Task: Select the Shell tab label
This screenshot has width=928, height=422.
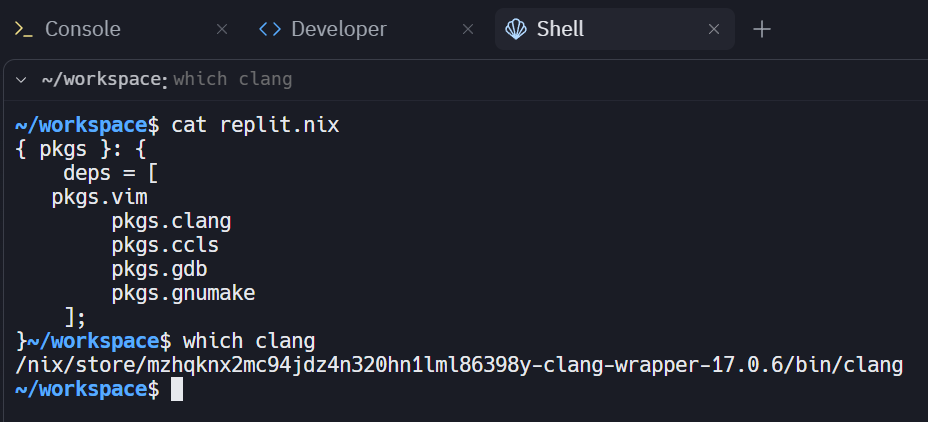Action: click(560, 29)
